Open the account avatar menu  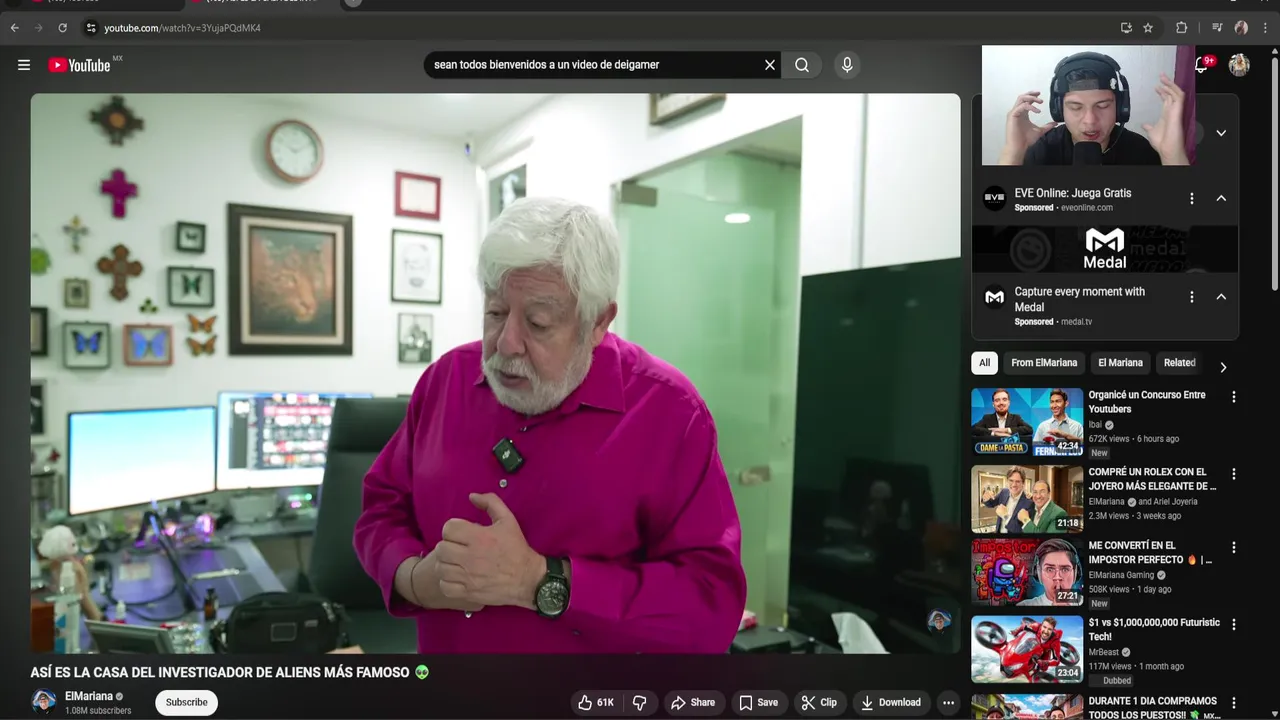(1239, 65)
